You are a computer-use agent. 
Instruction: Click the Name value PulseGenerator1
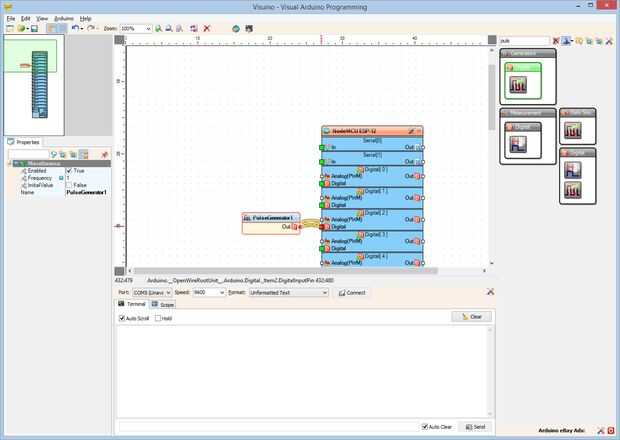pos(87,193)
